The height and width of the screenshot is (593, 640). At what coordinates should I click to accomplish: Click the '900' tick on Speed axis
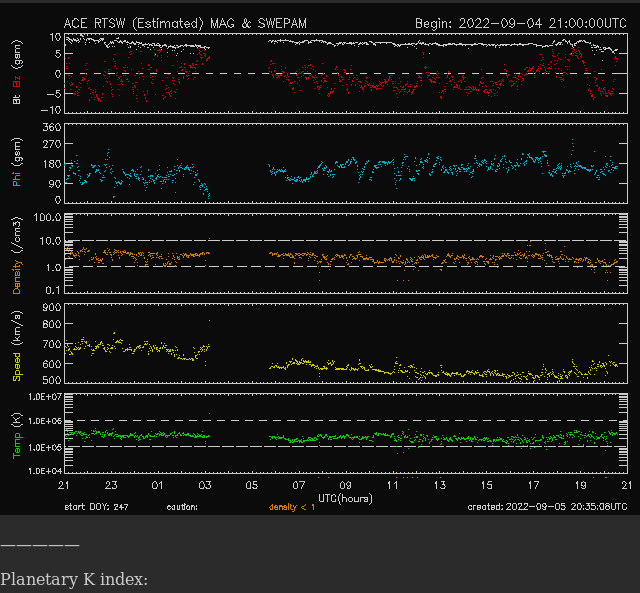click(52, 307)
